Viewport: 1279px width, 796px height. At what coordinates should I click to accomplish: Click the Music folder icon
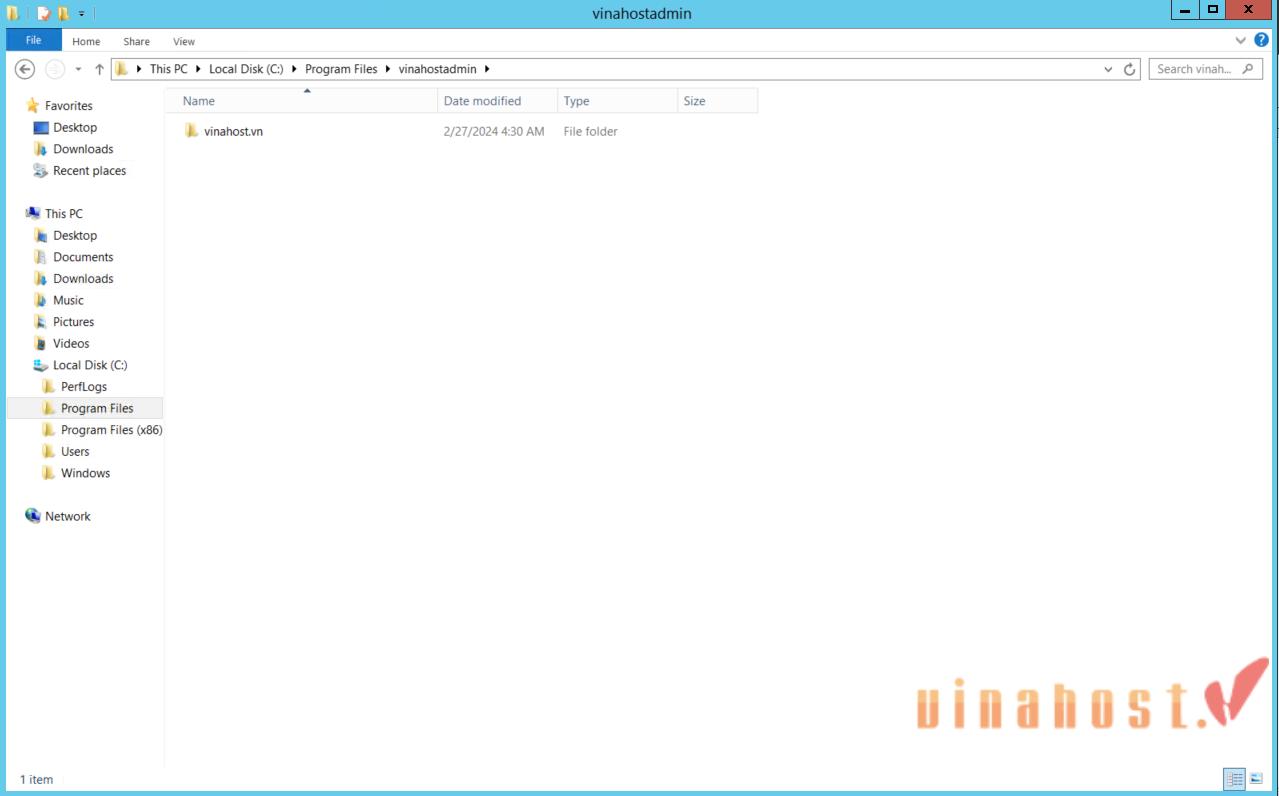(40, 300)
